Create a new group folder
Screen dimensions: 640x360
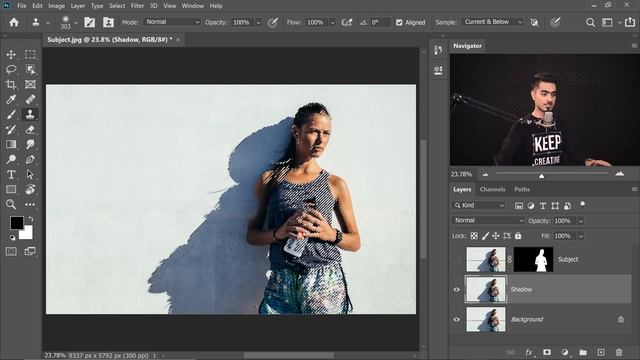pos(583,352)
